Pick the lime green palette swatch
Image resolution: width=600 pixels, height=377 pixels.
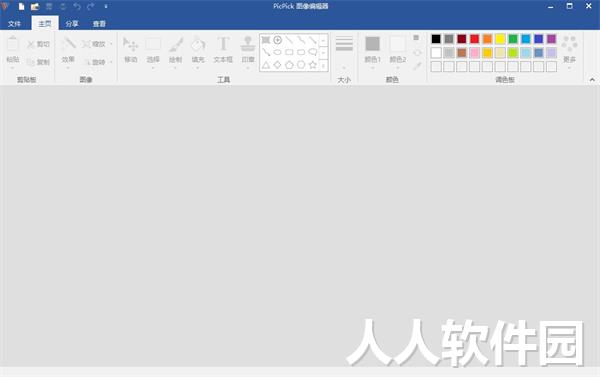pyautogui.click(x=513, y=53)
